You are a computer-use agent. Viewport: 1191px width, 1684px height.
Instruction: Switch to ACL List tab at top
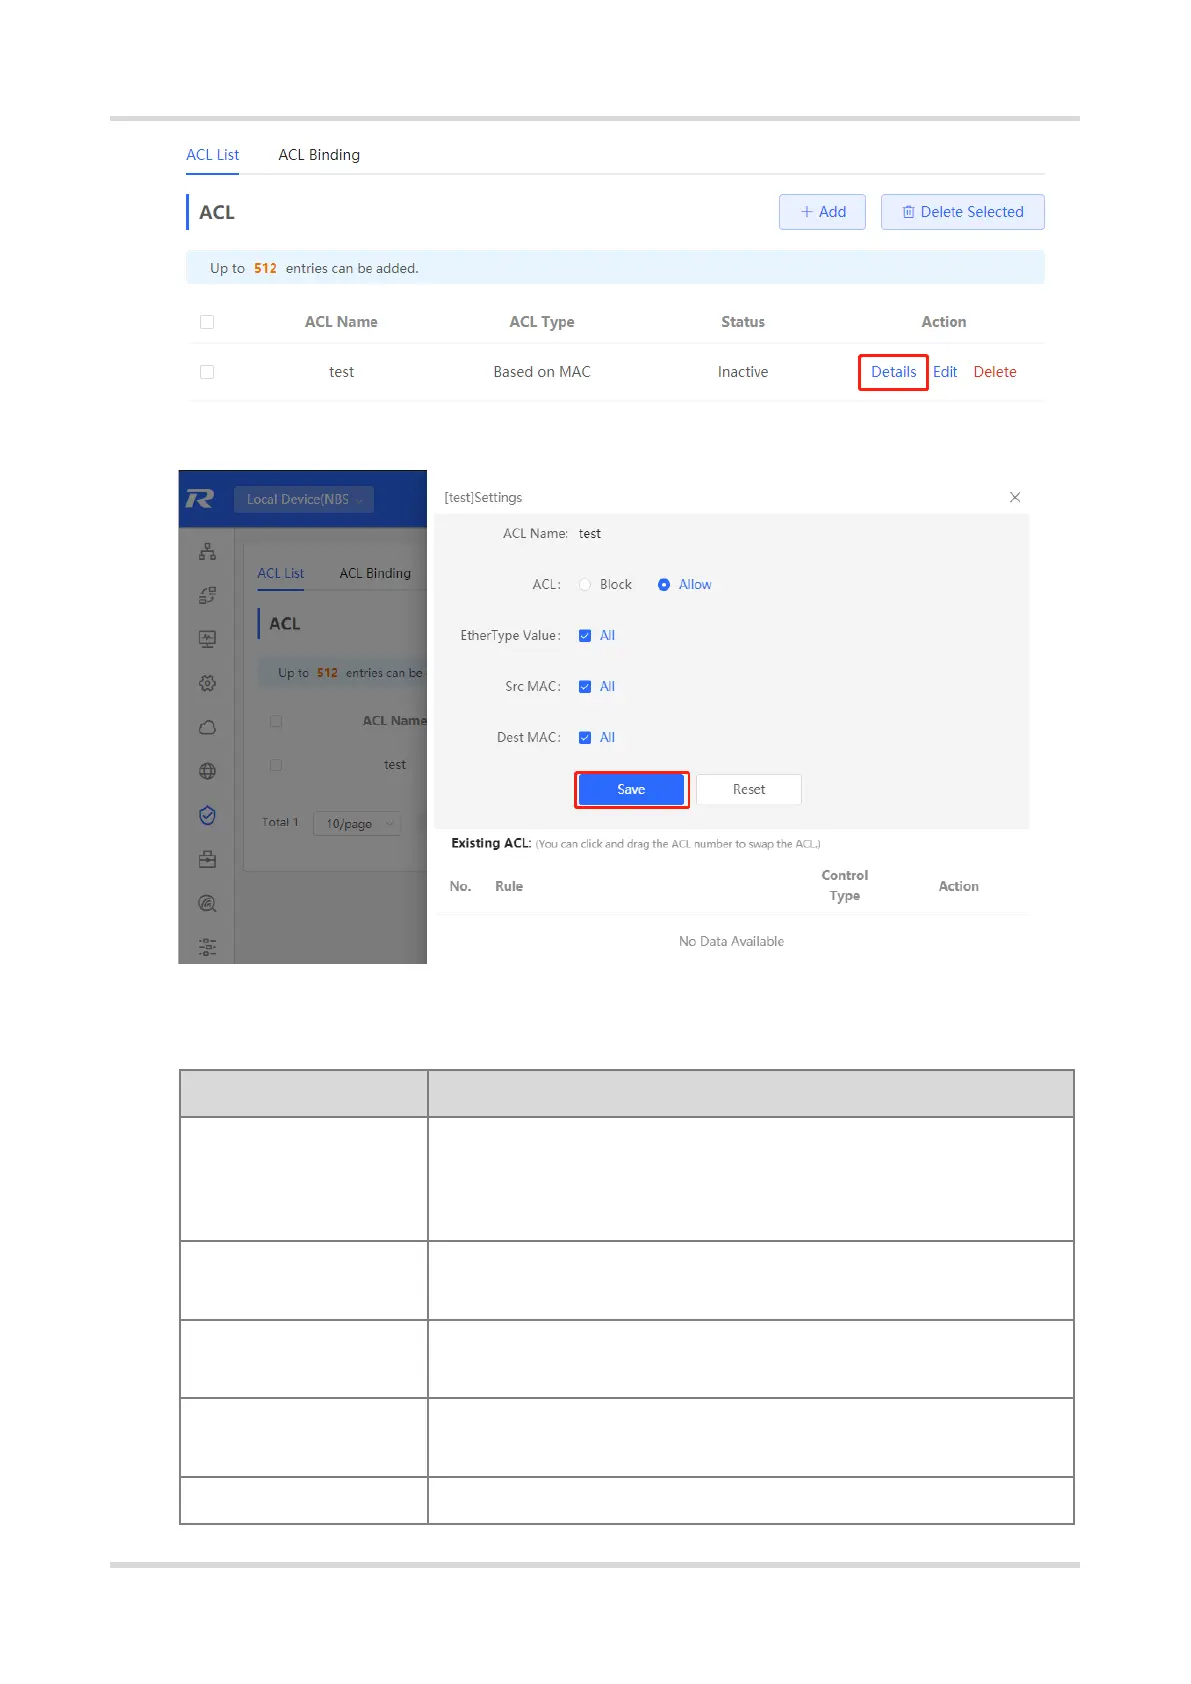213,155
